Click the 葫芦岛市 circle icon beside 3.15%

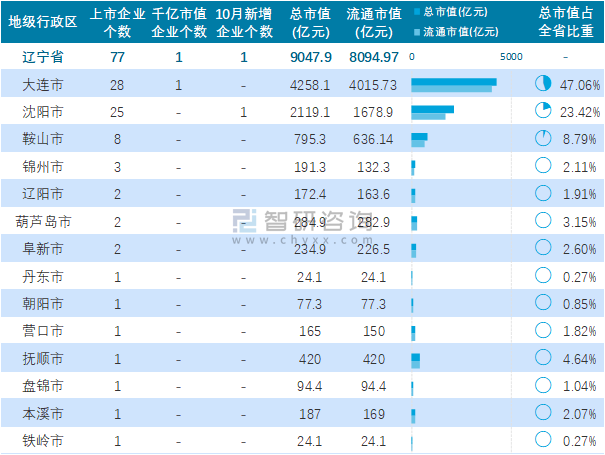543,220
